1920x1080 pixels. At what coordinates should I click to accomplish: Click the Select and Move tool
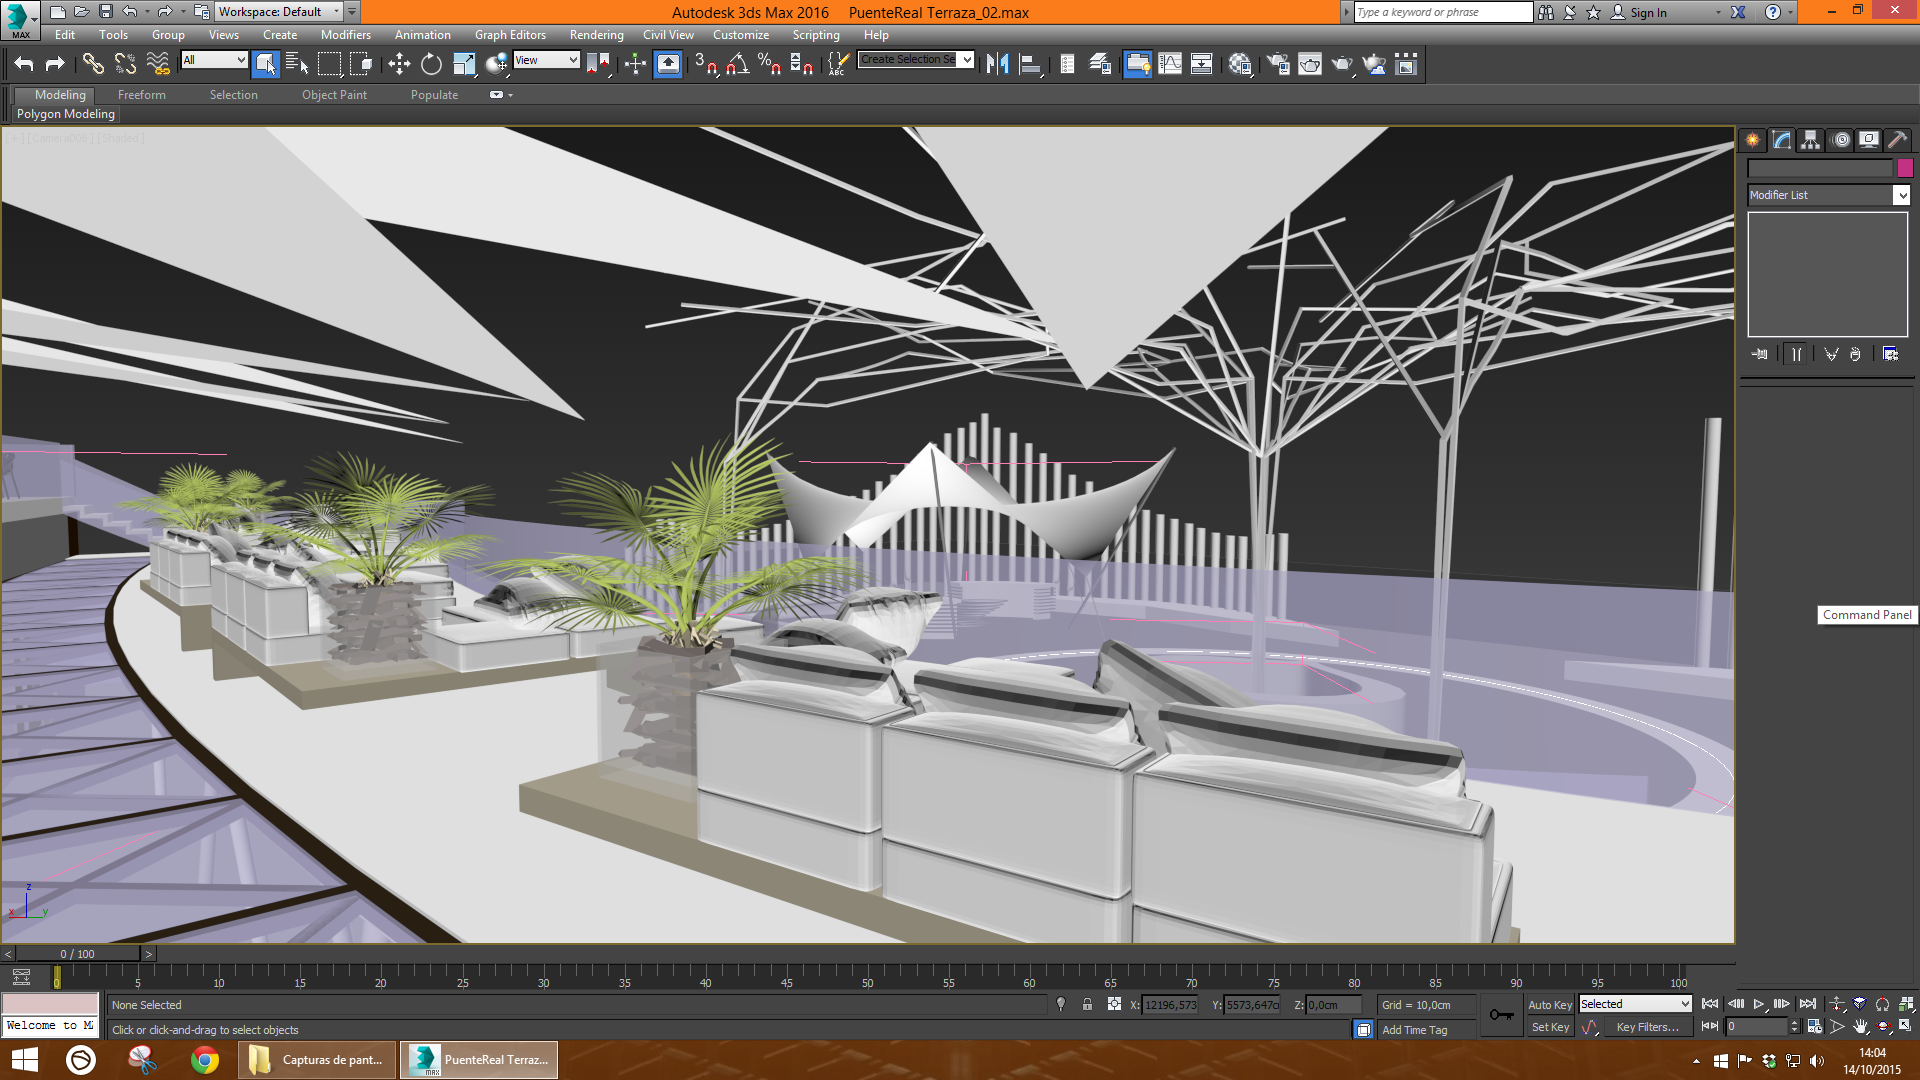coord(399,65)
